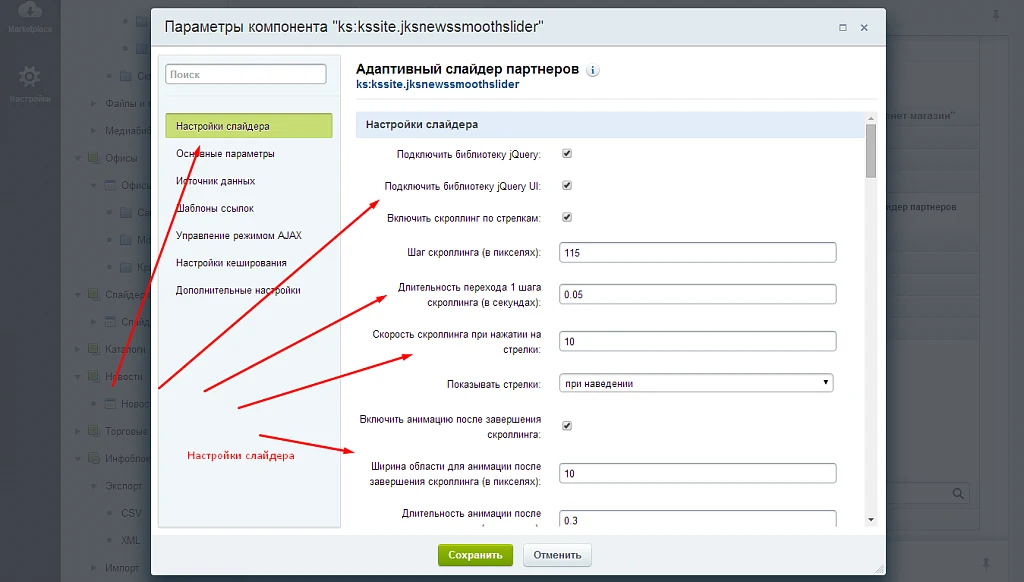
Task: Click the scrollbar up arrow in parameters list
Action: (x=871, y=118)
